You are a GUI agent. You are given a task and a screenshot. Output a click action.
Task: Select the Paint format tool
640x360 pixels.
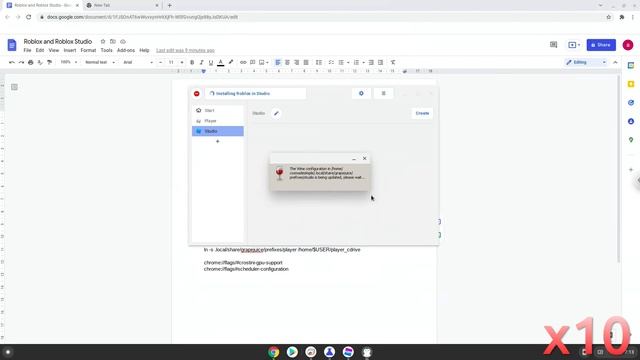49,62
